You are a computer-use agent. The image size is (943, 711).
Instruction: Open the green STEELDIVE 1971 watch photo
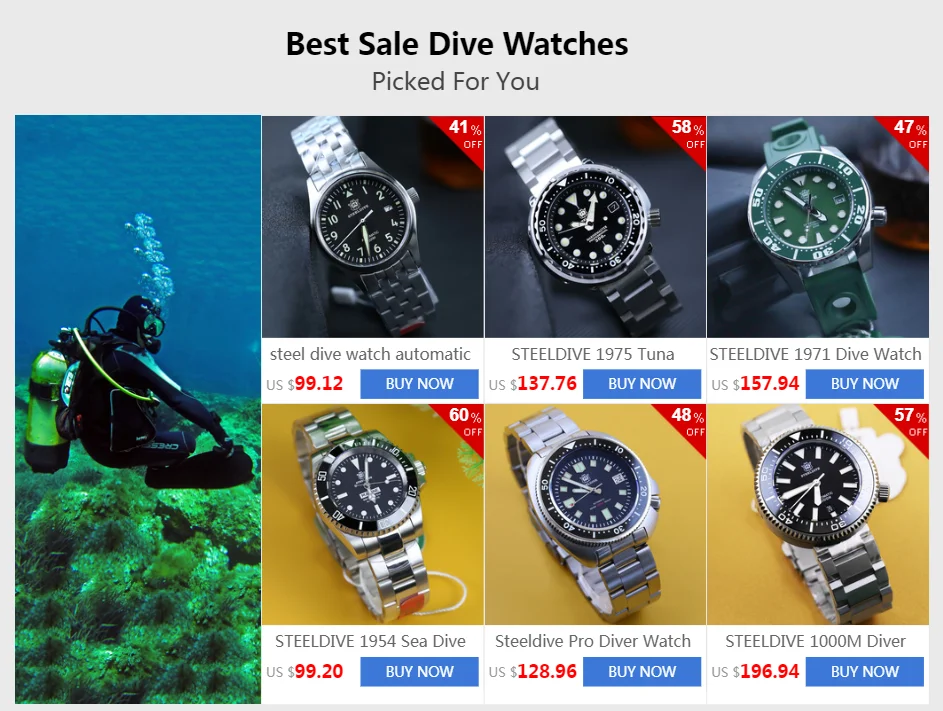pos(818,227)
